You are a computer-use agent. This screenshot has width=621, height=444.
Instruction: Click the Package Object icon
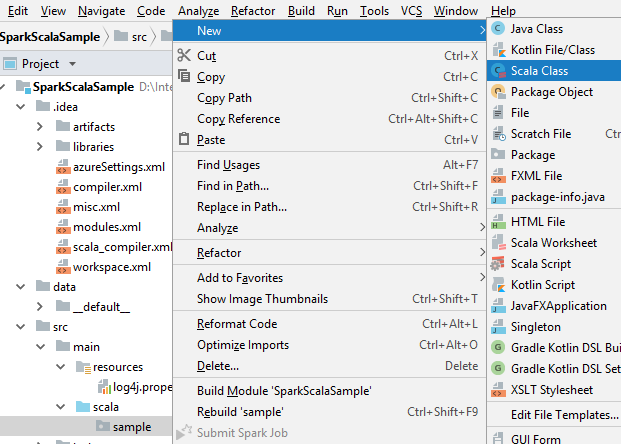[498, 92]
